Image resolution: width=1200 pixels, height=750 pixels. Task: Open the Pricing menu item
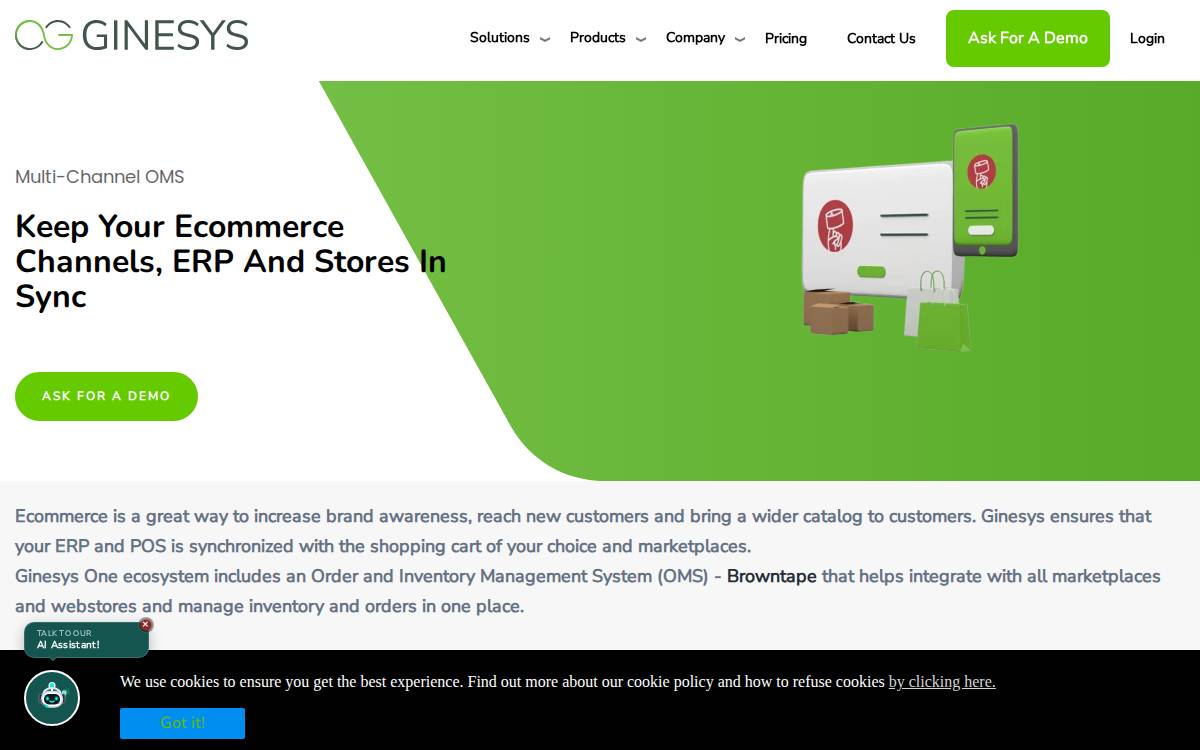[x=786, y=38]
